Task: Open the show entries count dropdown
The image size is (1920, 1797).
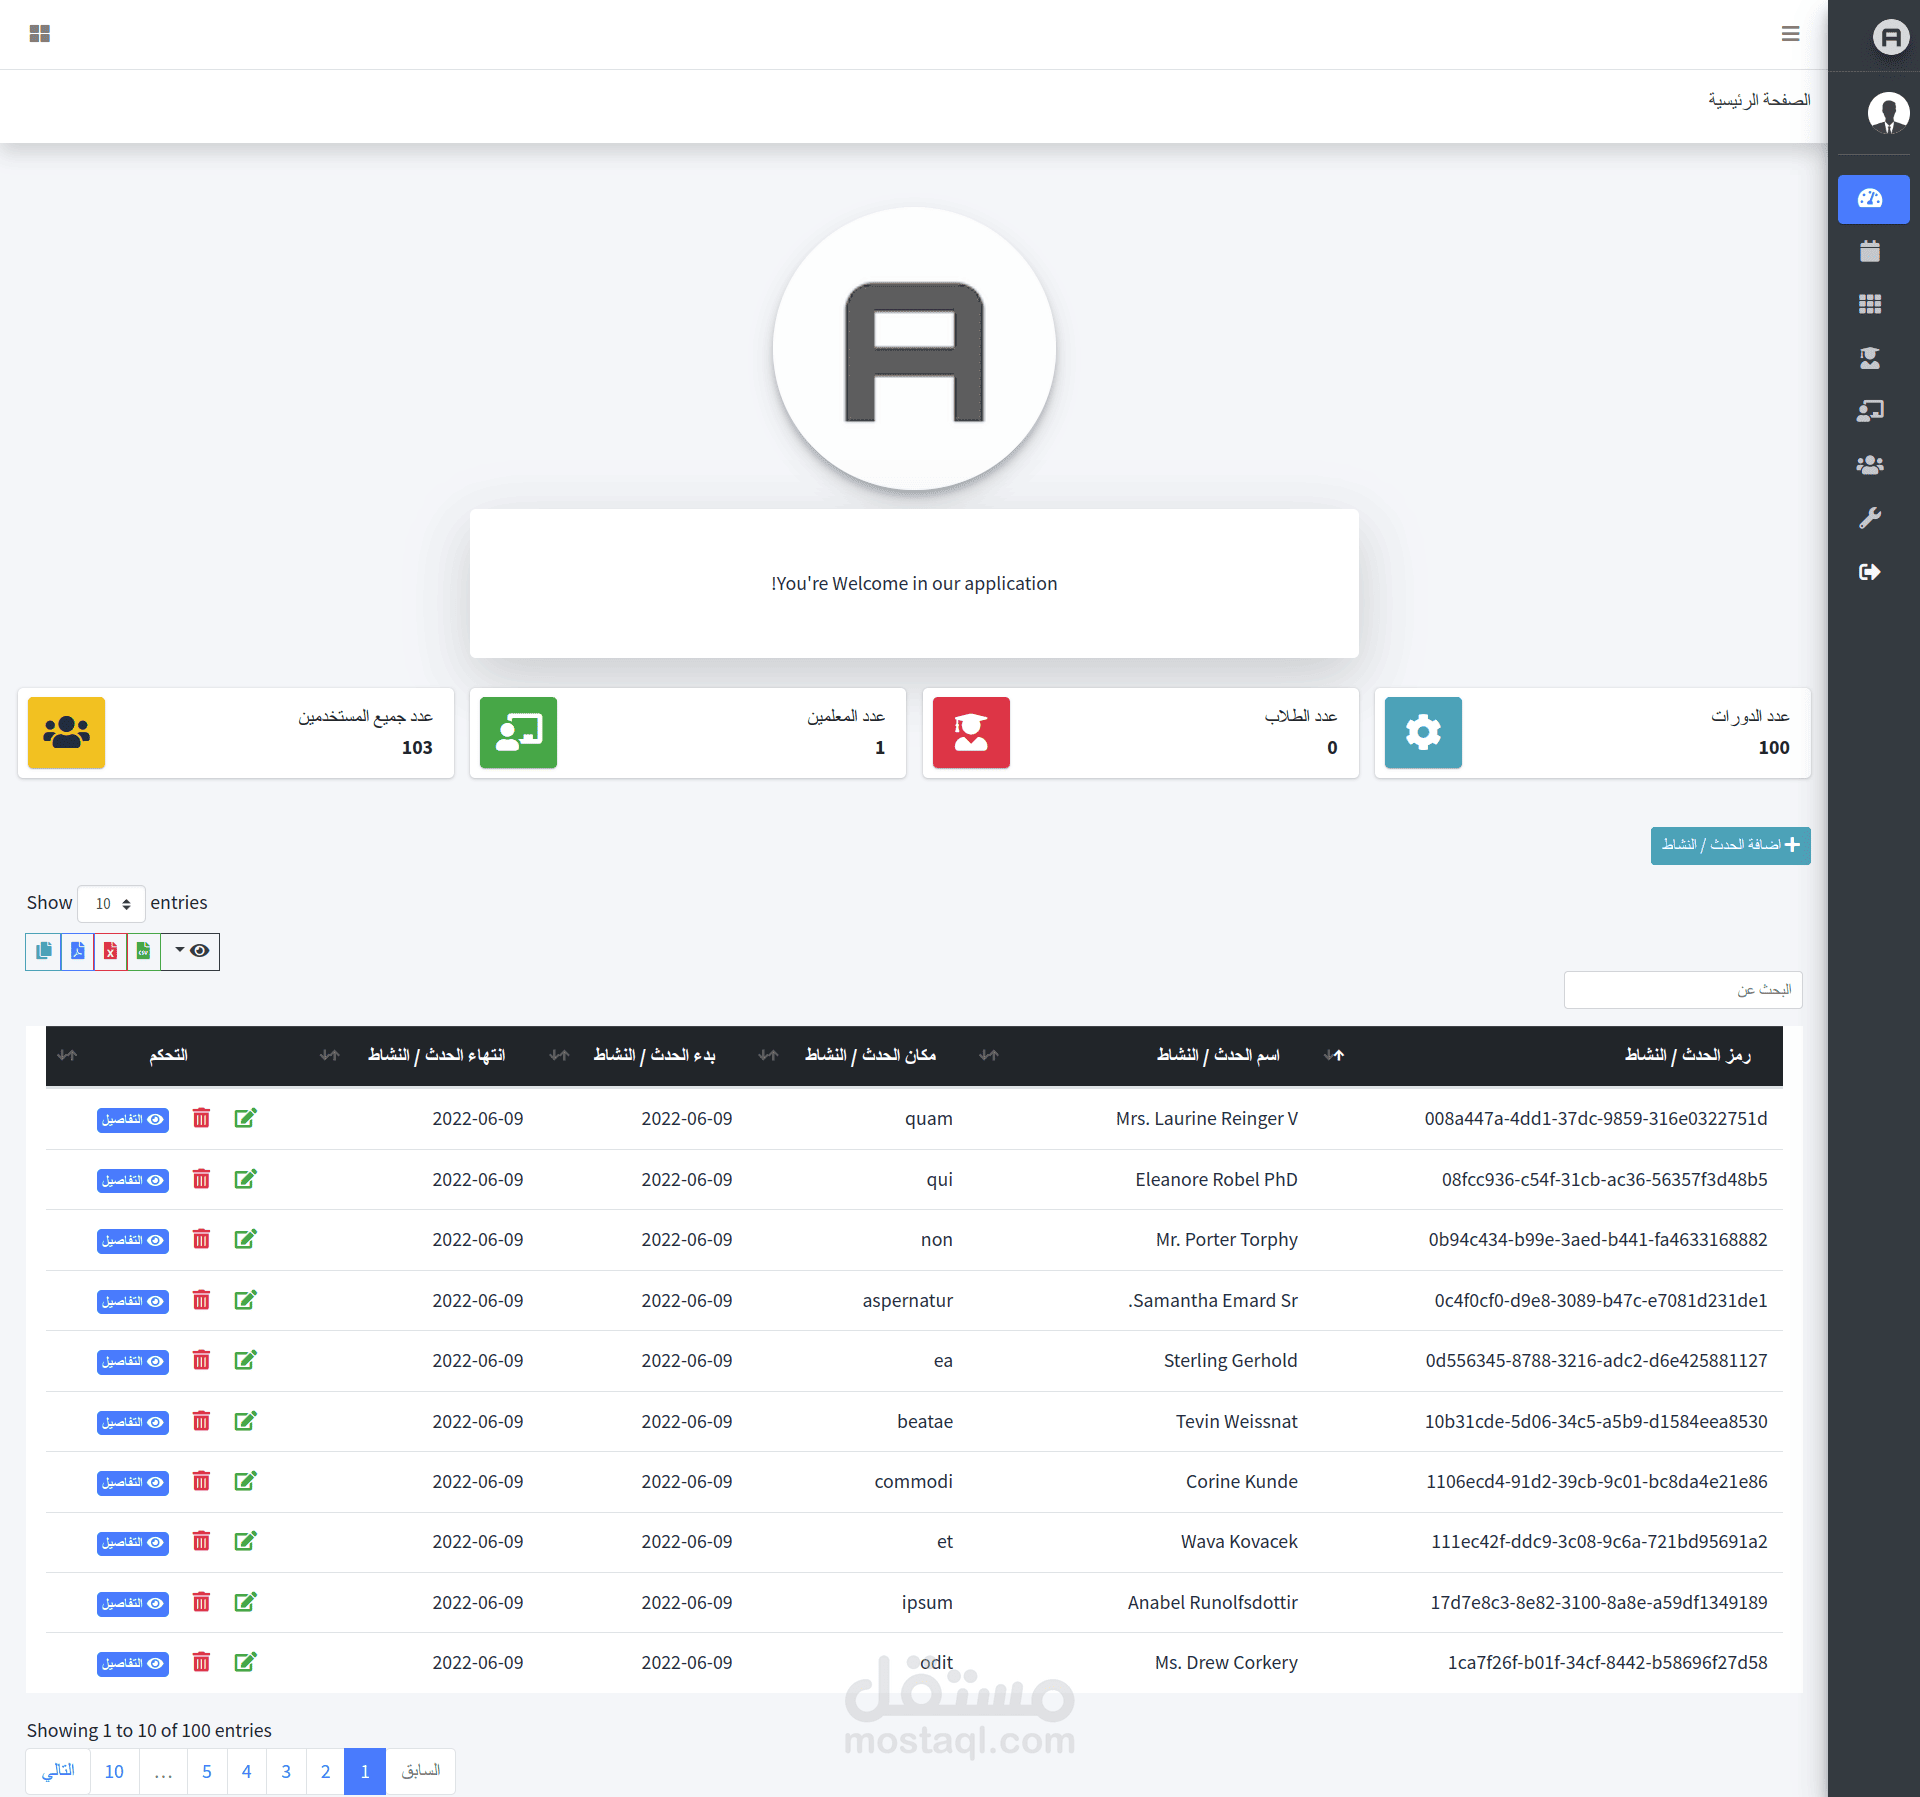Action: click(112, 904)
